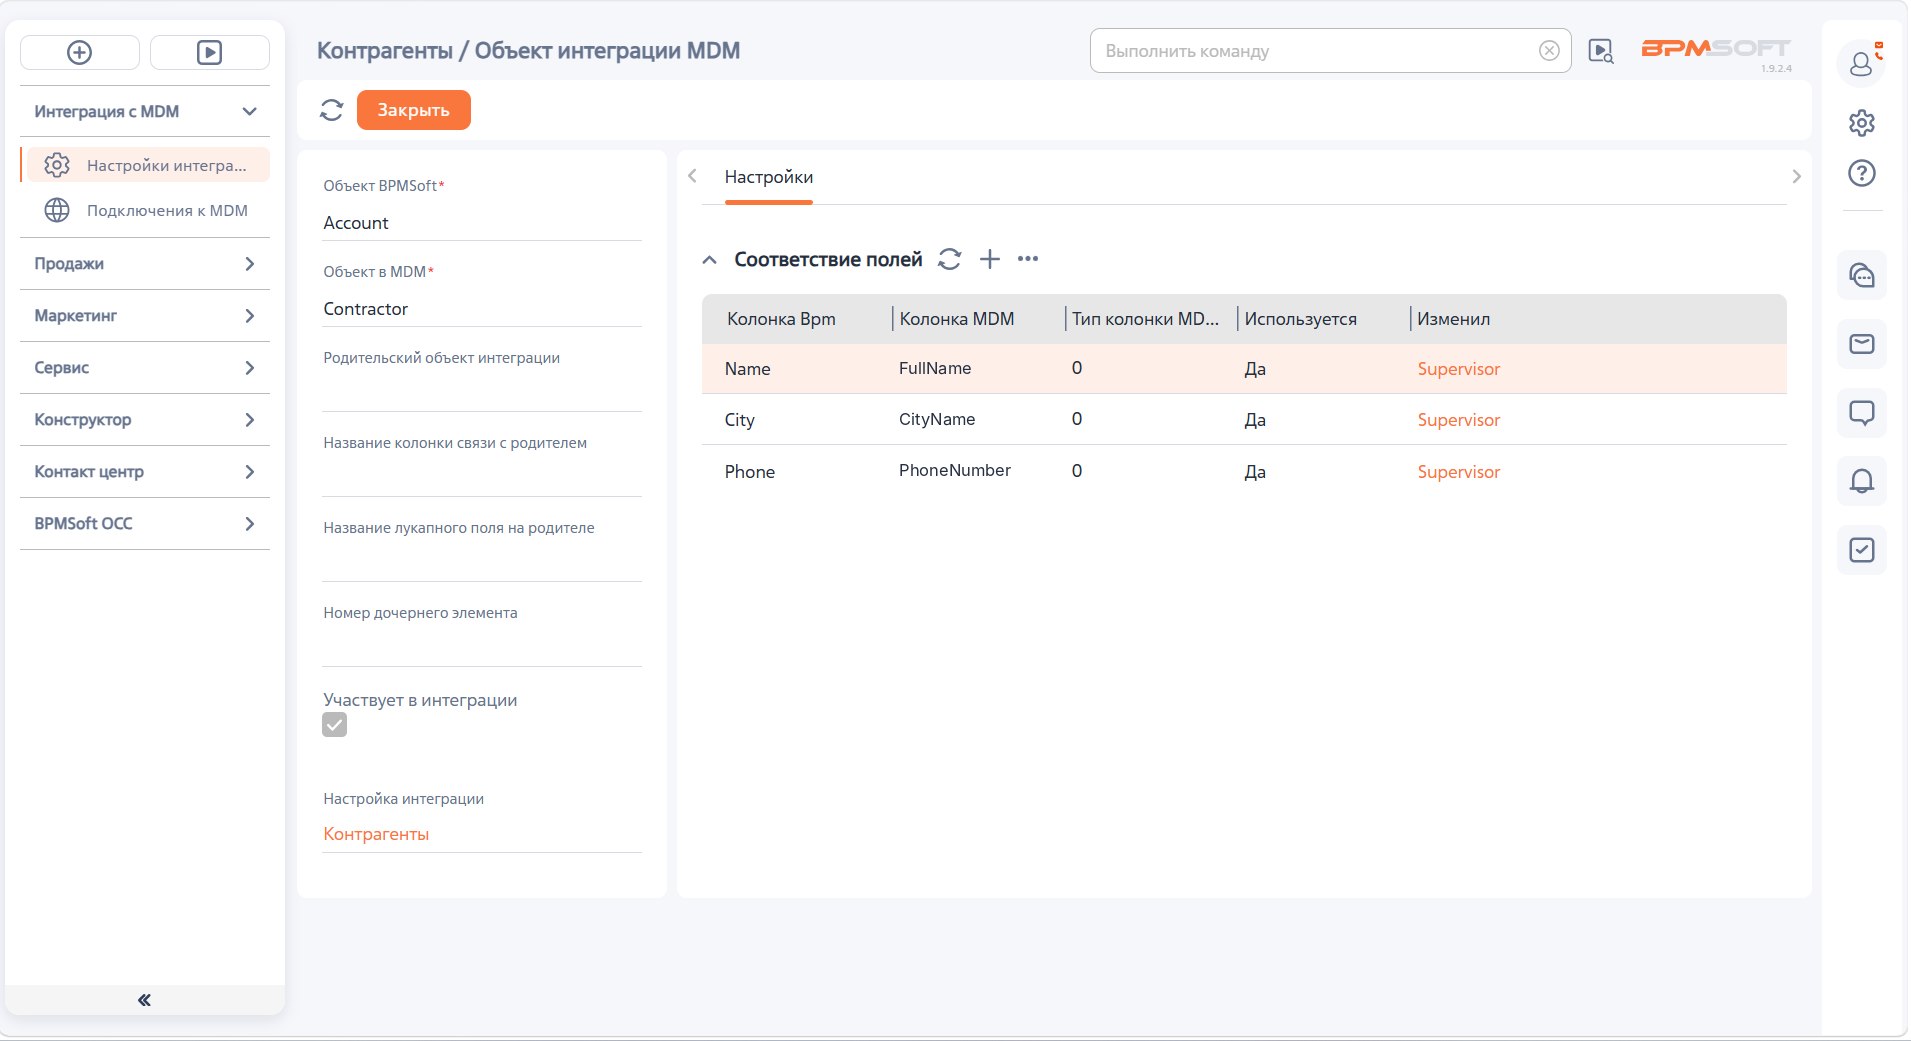Click the help question mark icon

tap(1861, 173)
